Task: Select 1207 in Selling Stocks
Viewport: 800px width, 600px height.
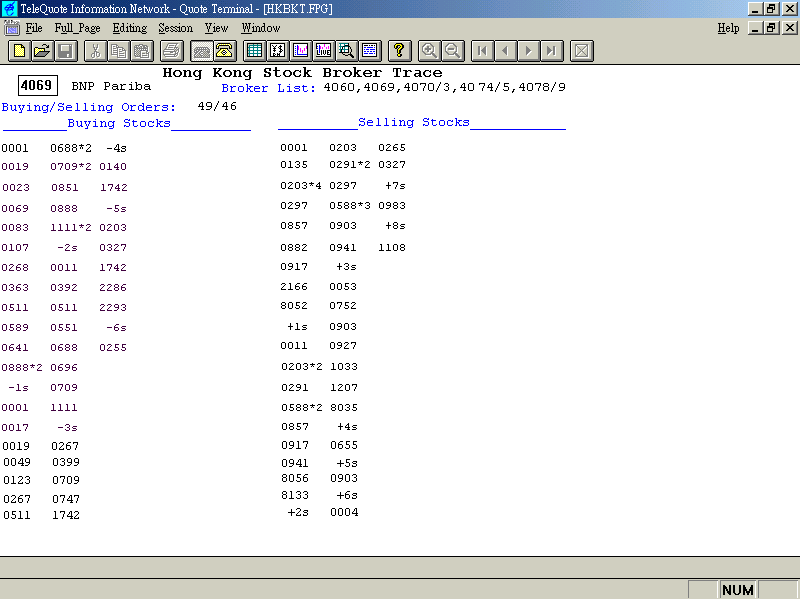Action: (x=344, y=388)
